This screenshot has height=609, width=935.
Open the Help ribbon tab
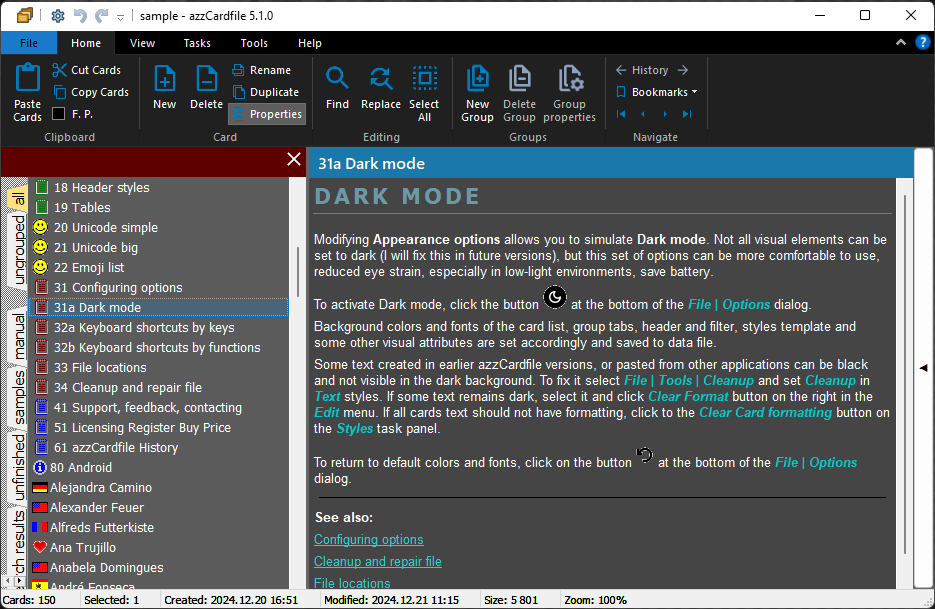pos(309,43)
